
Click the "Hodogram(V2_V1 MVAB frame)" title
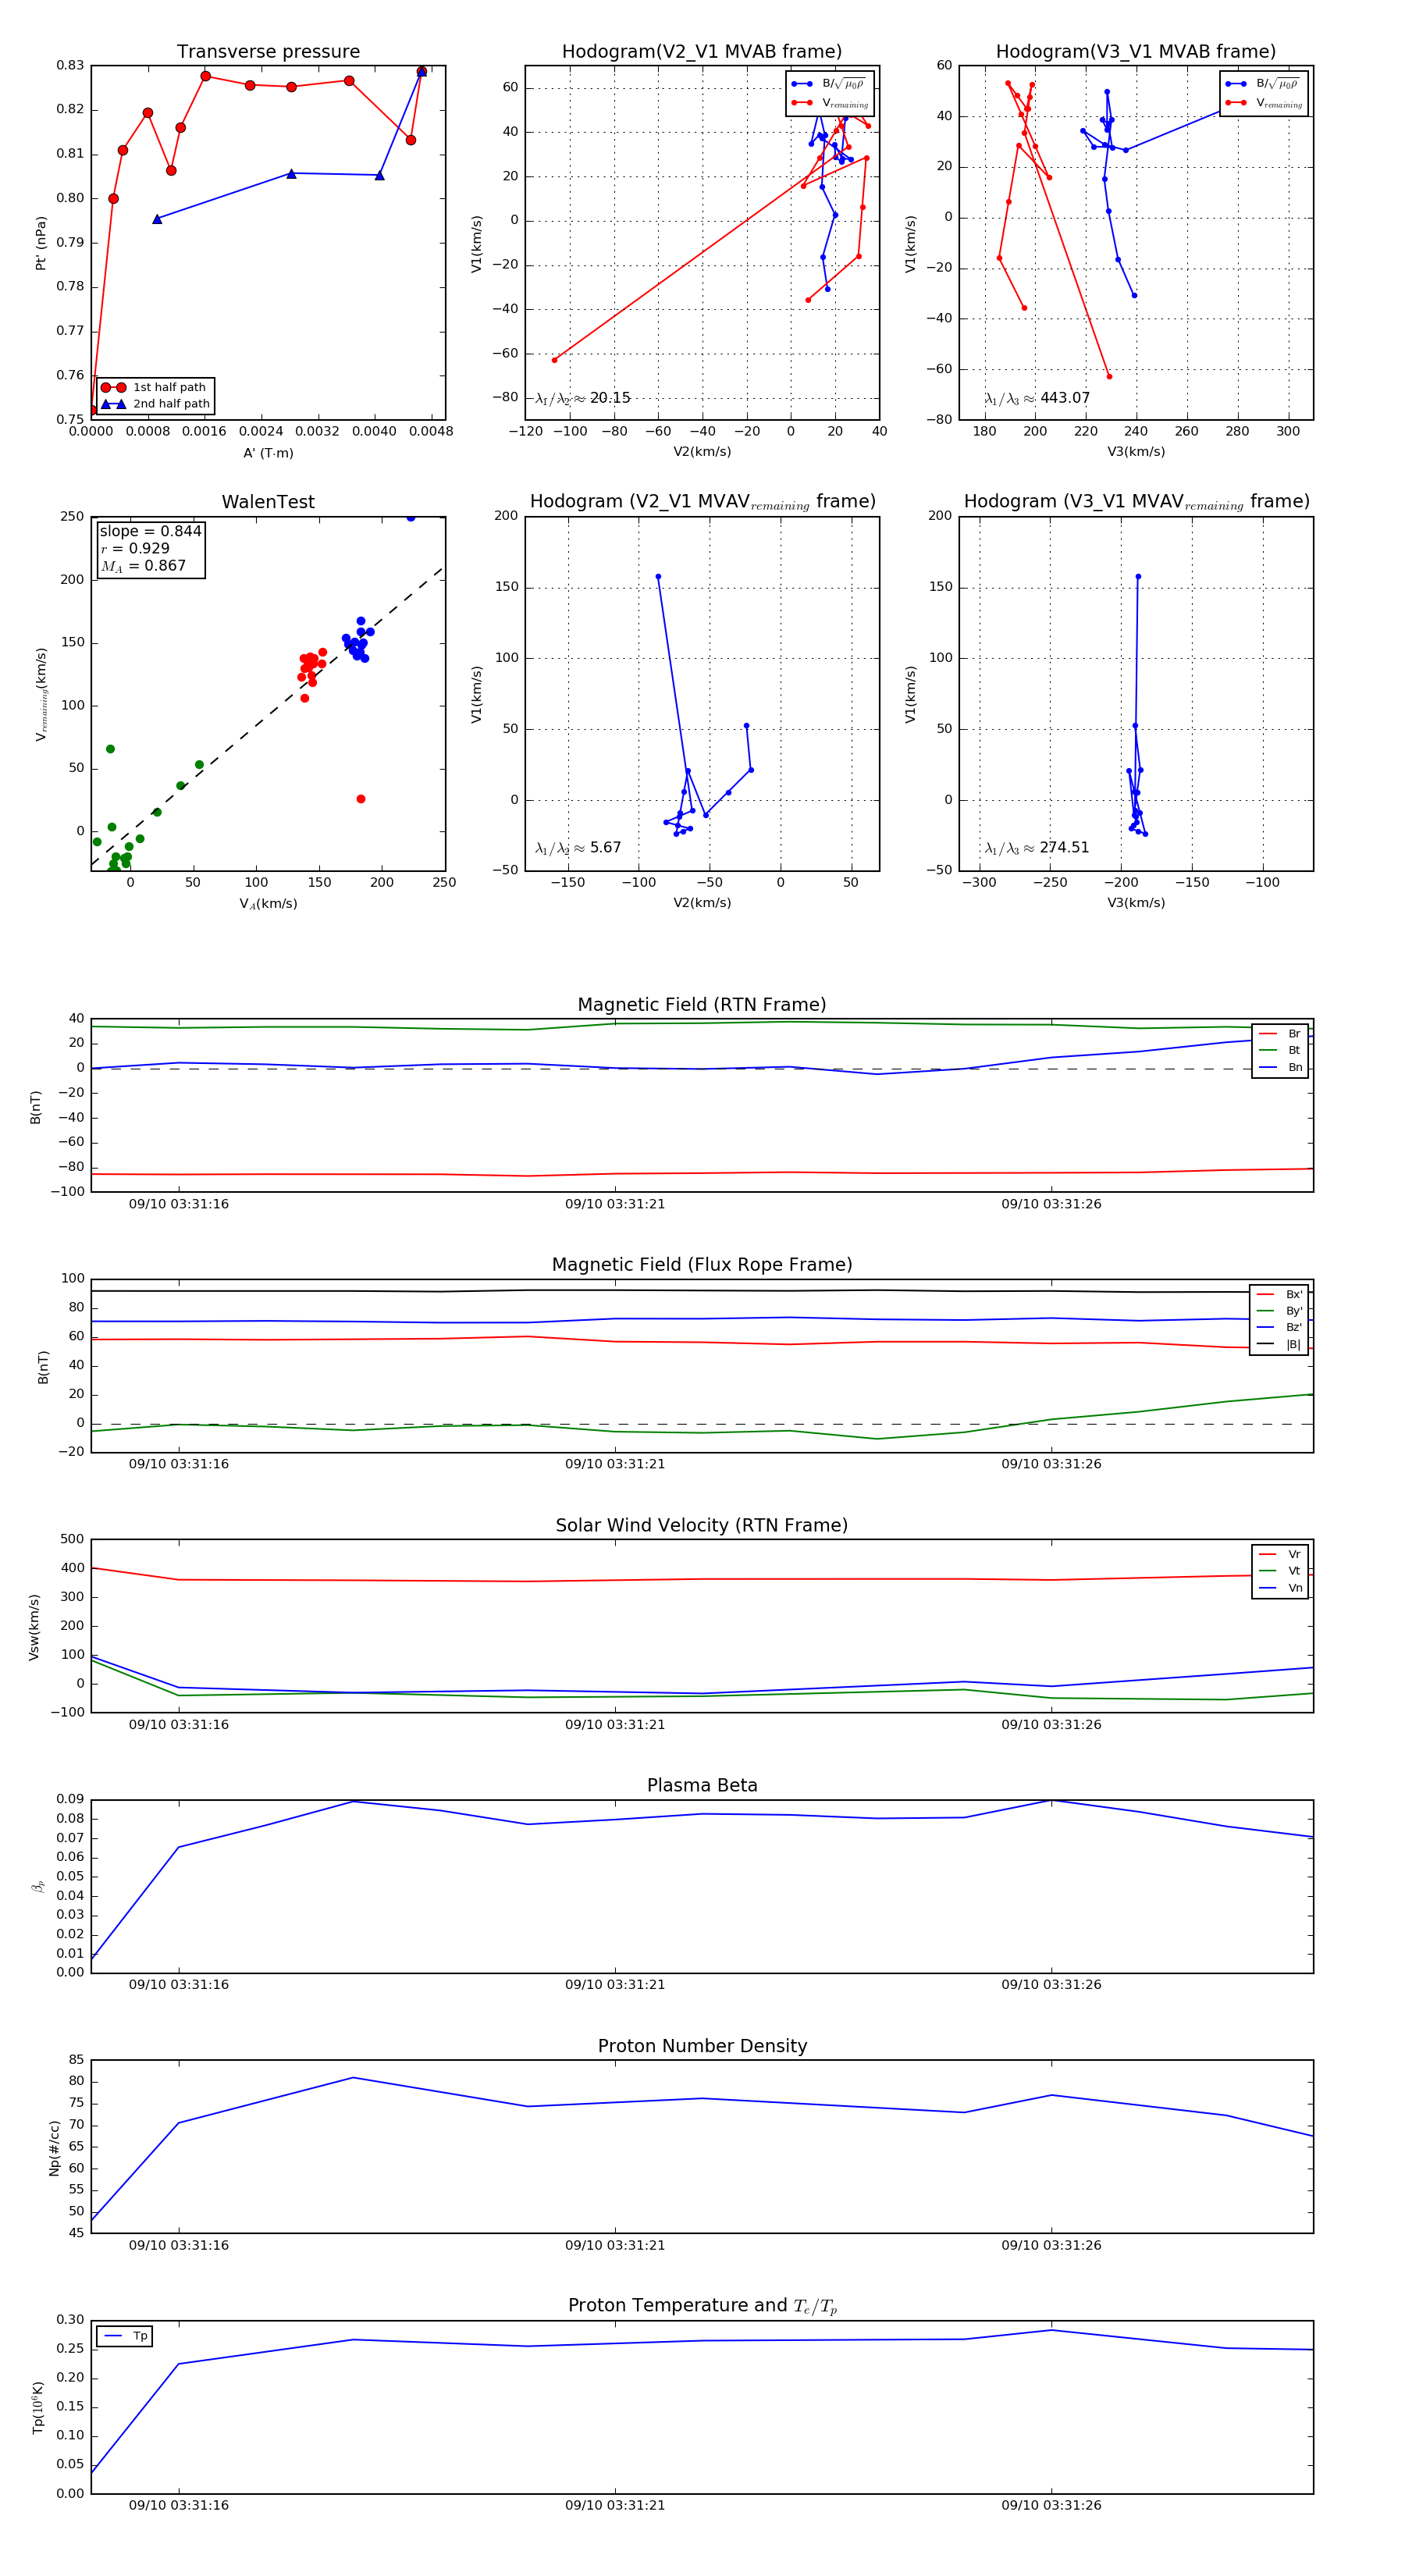pyautogui.click(x=702, y=52)
